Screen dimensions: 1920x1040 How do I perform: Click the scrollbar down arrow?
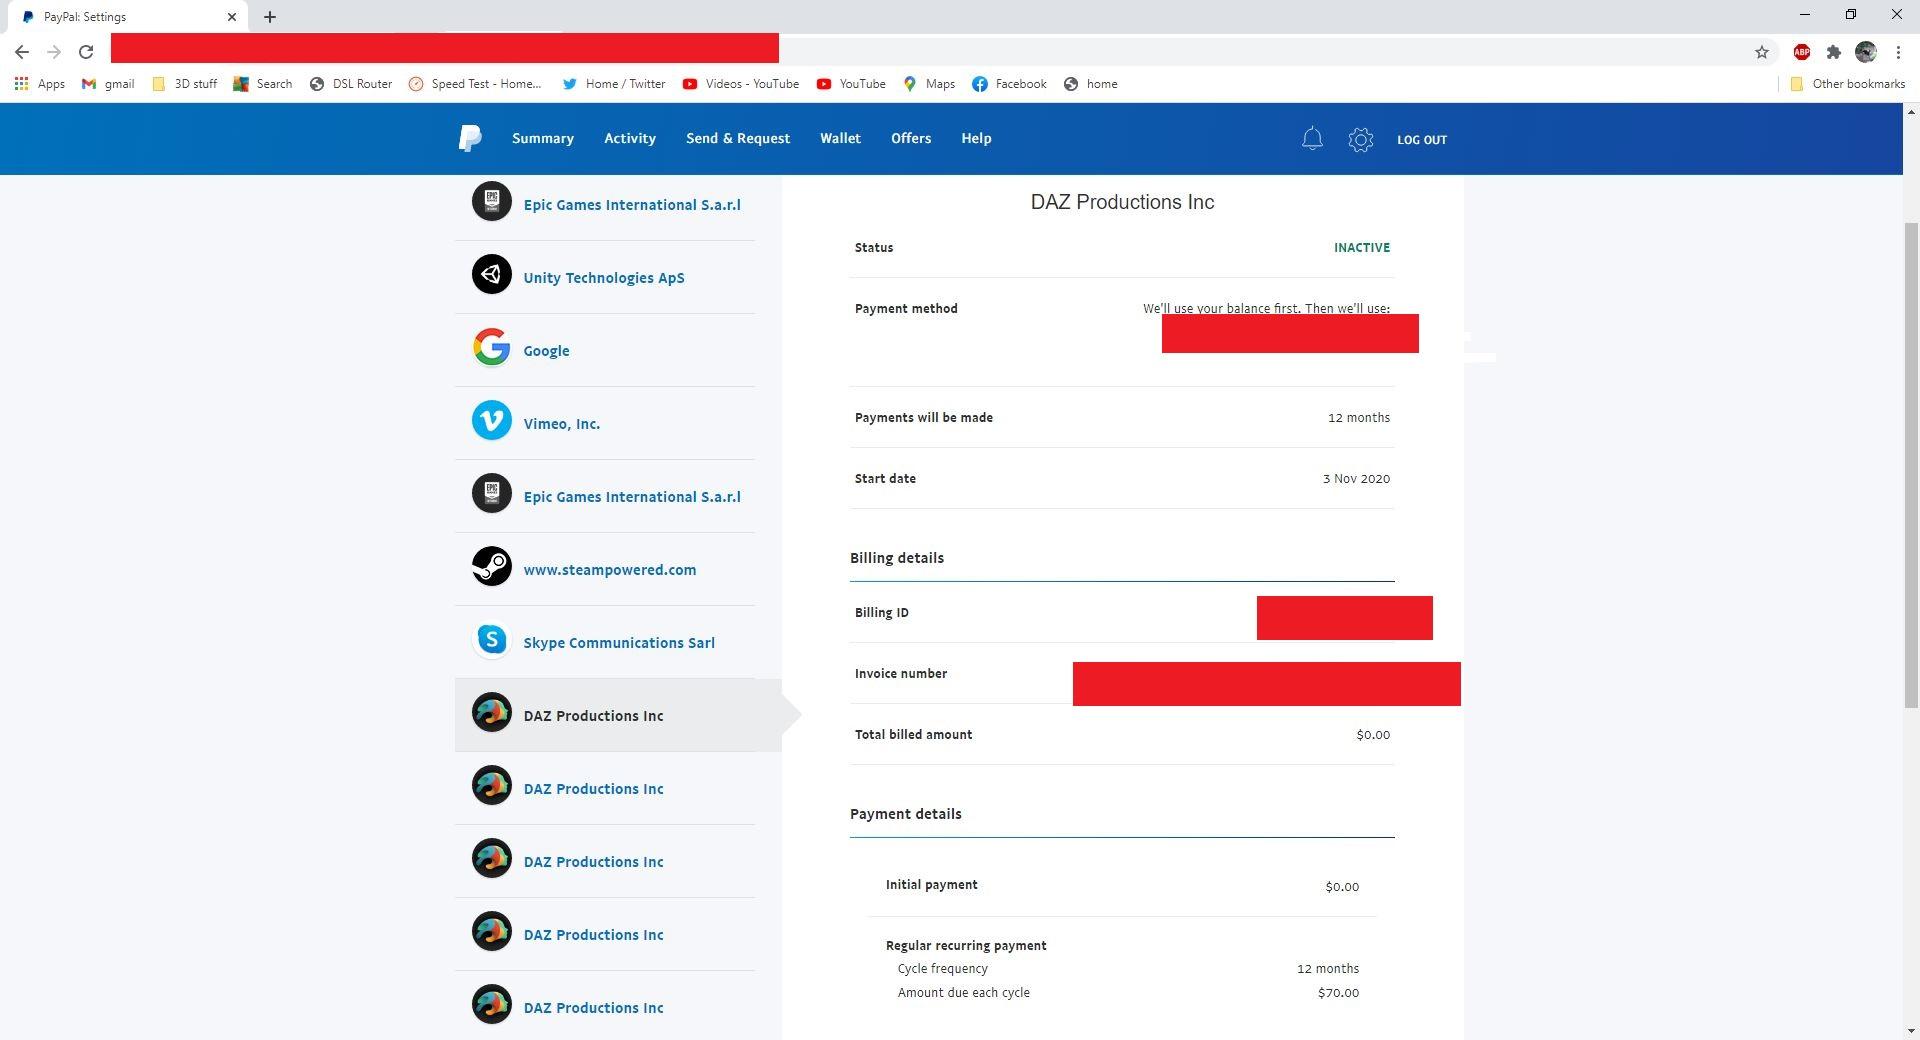1911,1031
